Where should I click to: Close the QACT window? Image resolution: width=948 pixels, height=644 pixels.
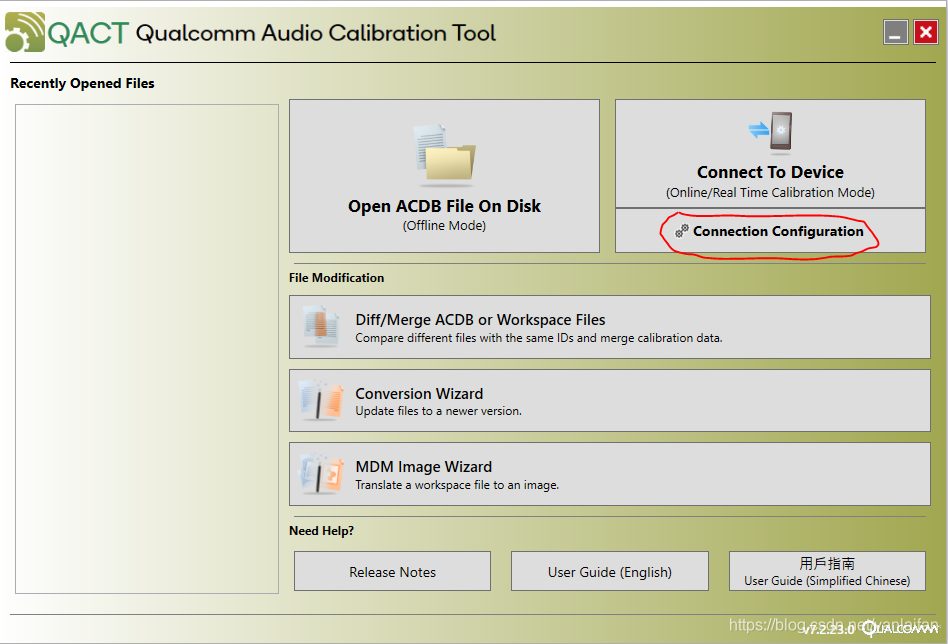click(926, 32)
